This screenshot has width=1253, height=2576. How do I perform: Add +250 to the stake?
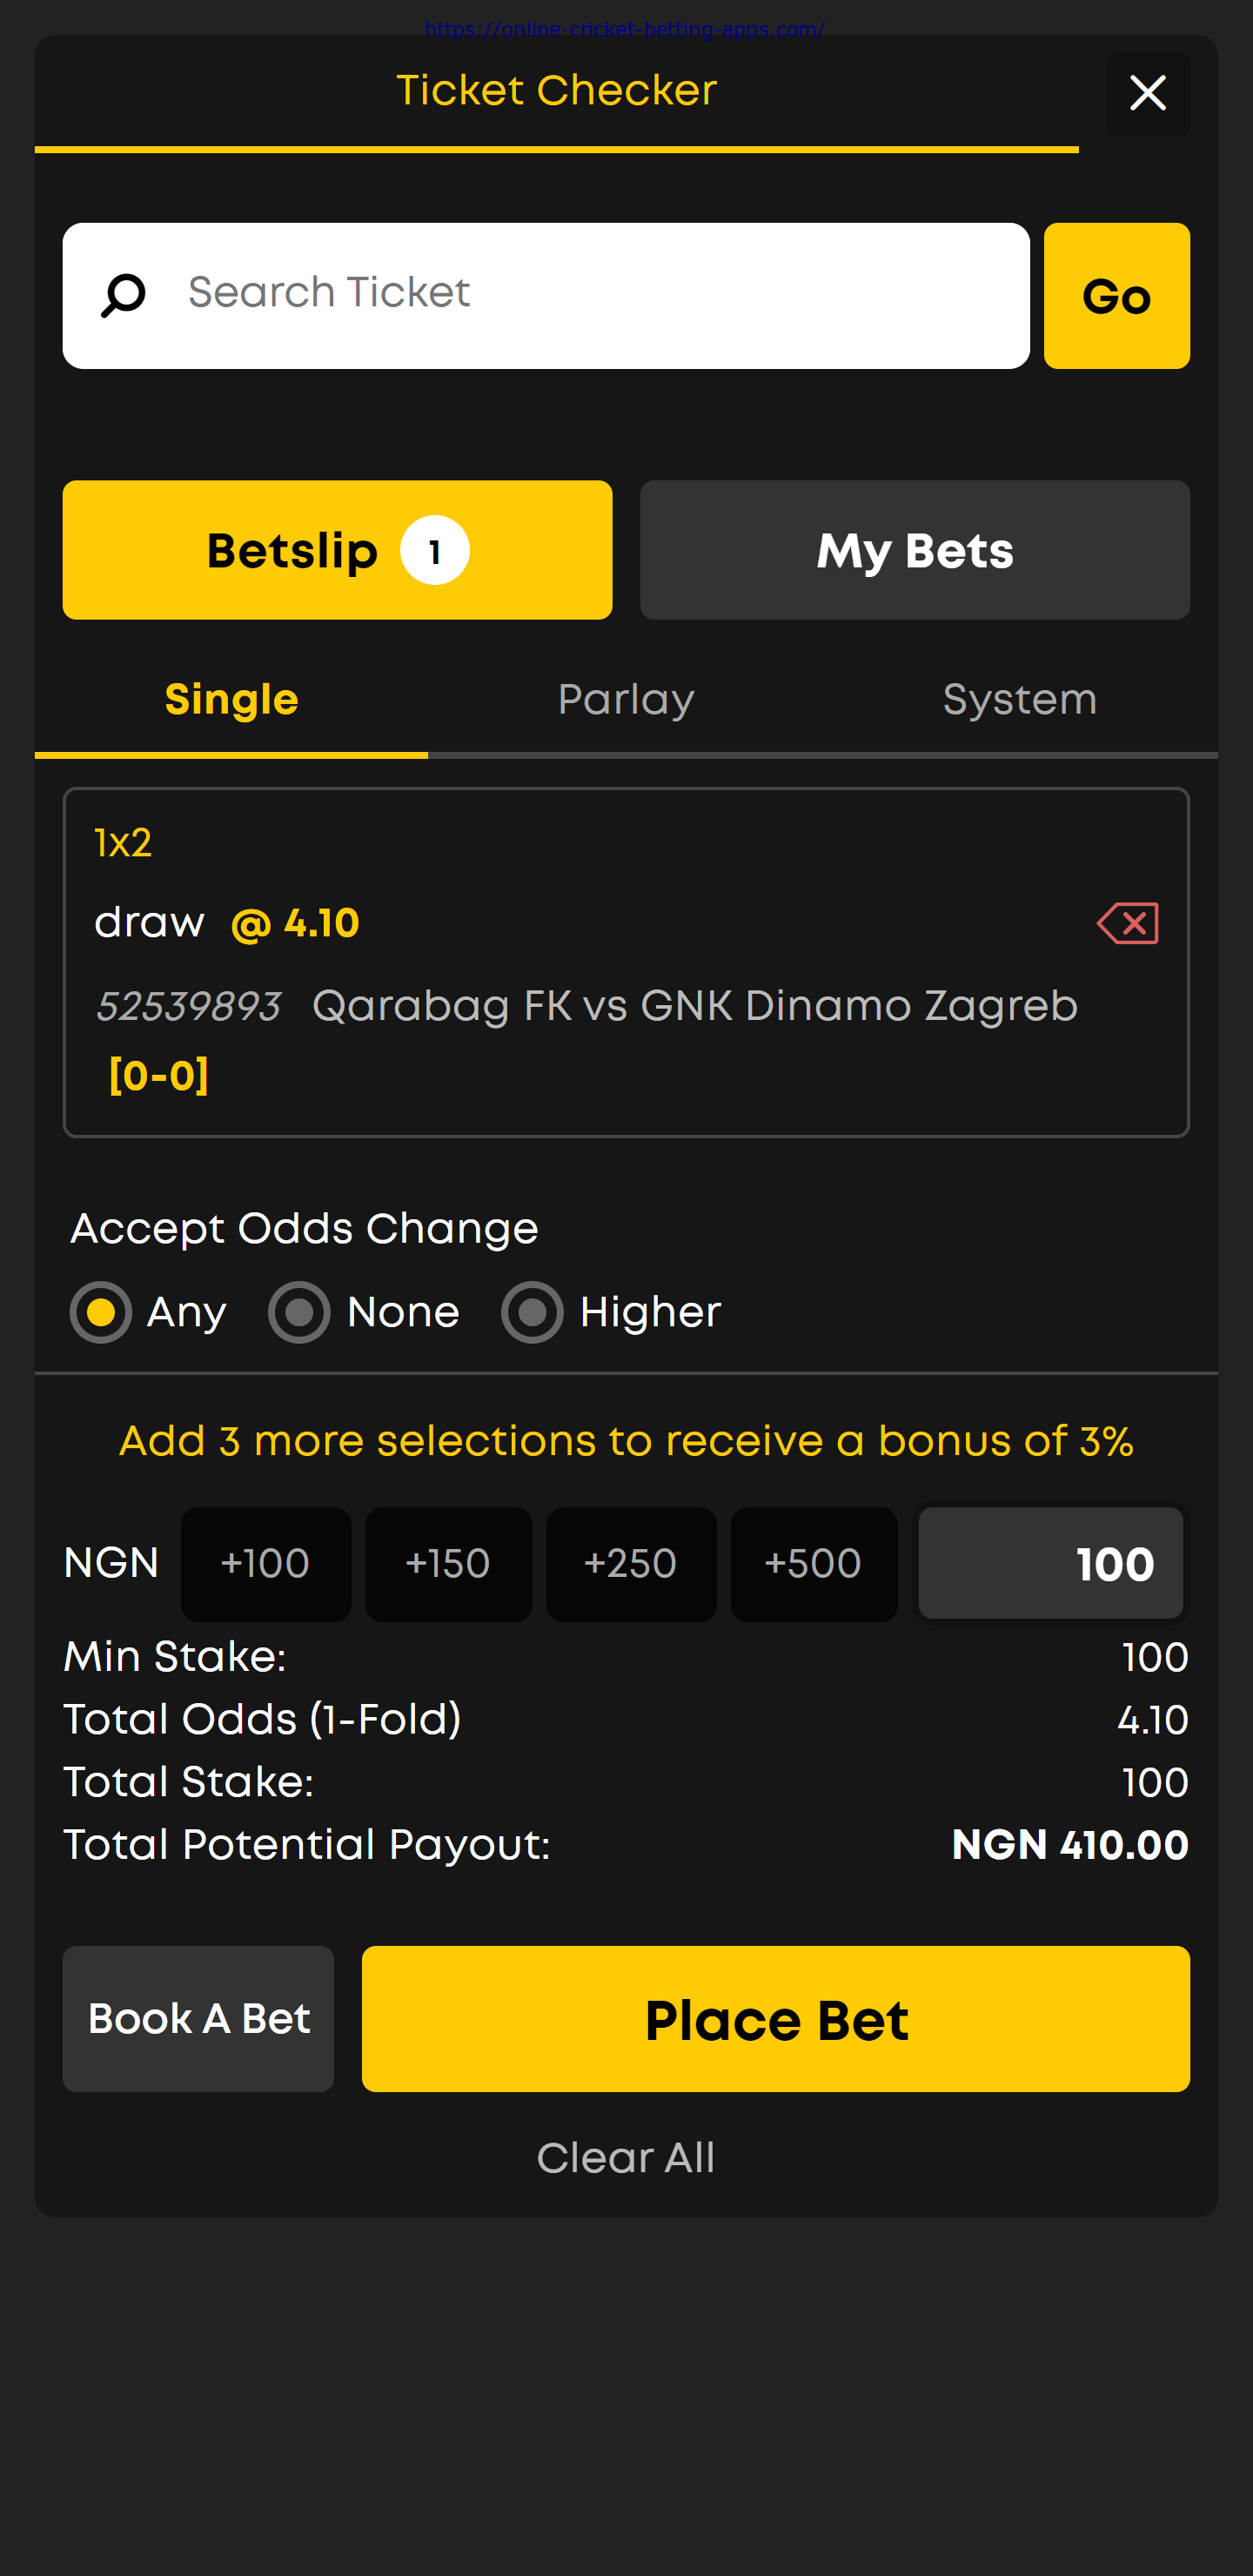click(630, 1564)
